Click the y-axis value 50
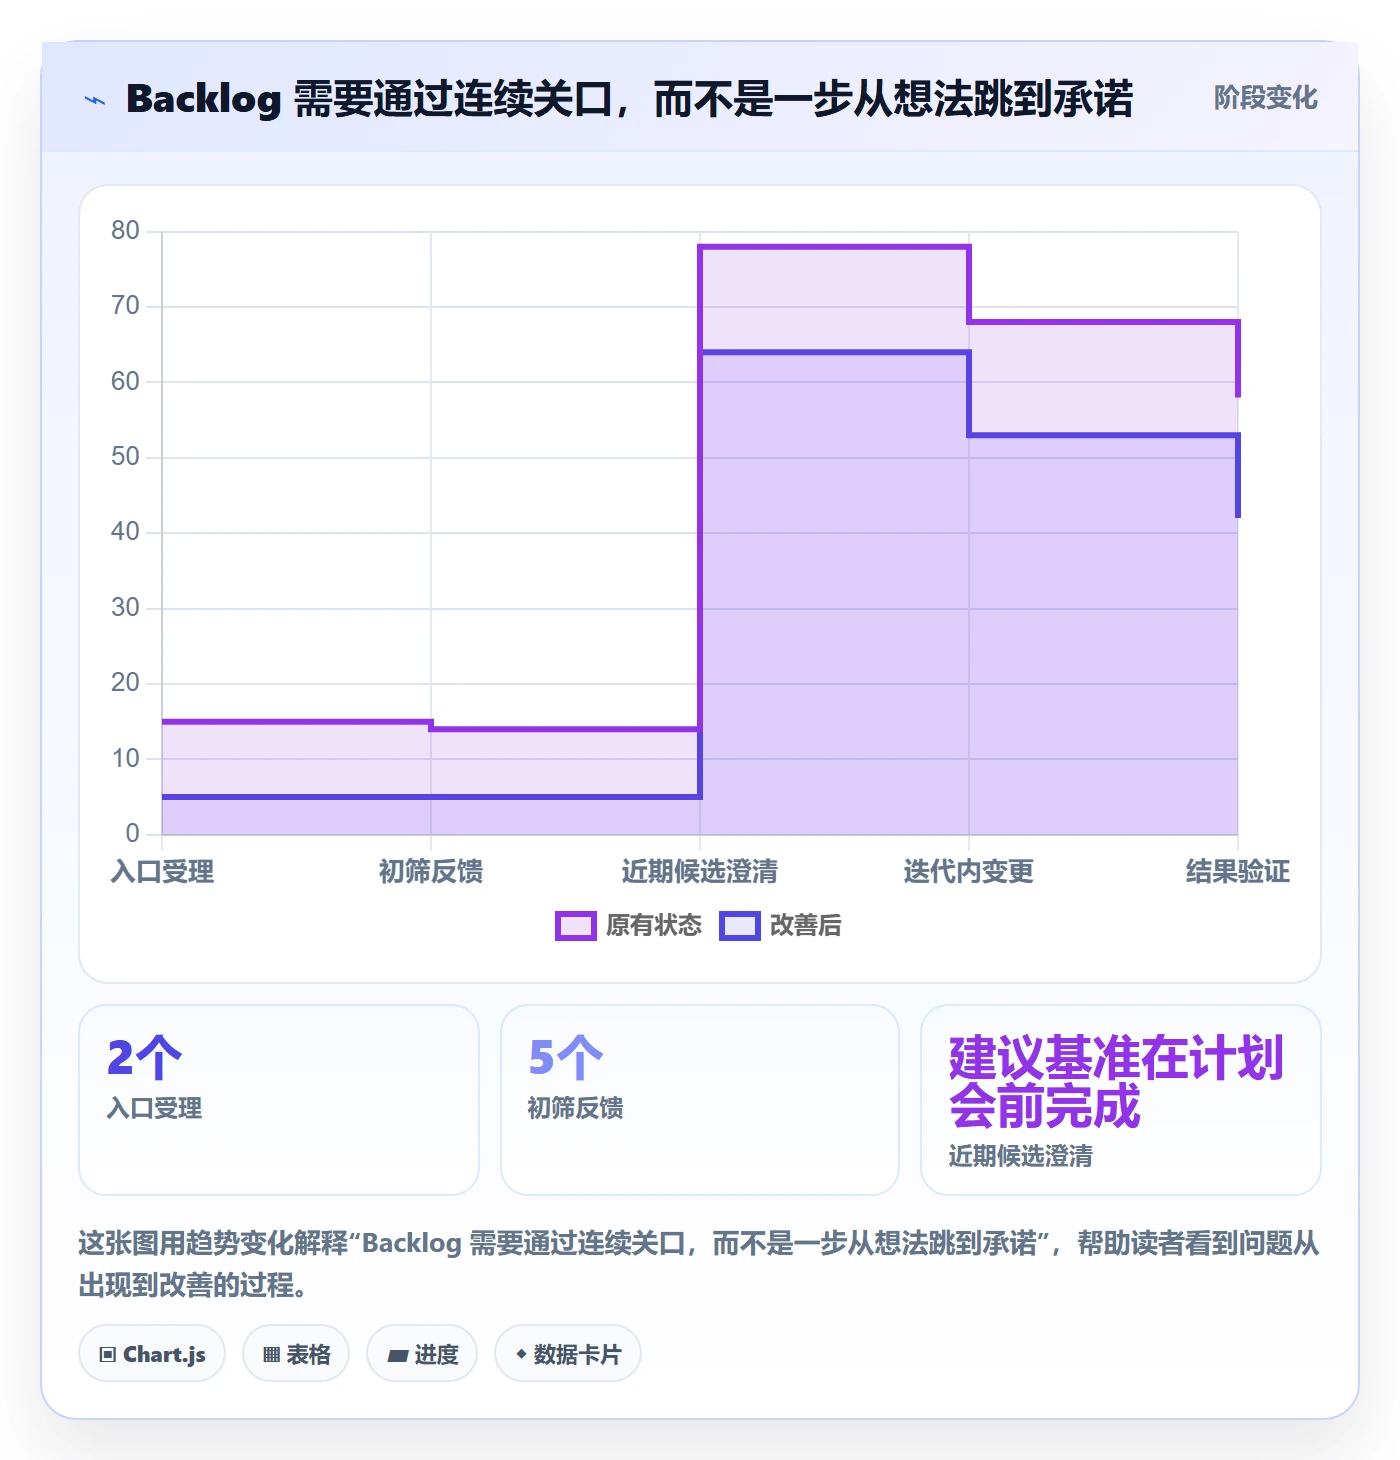The height and width of the screenshot is (1460, 1400). [125, 457]
